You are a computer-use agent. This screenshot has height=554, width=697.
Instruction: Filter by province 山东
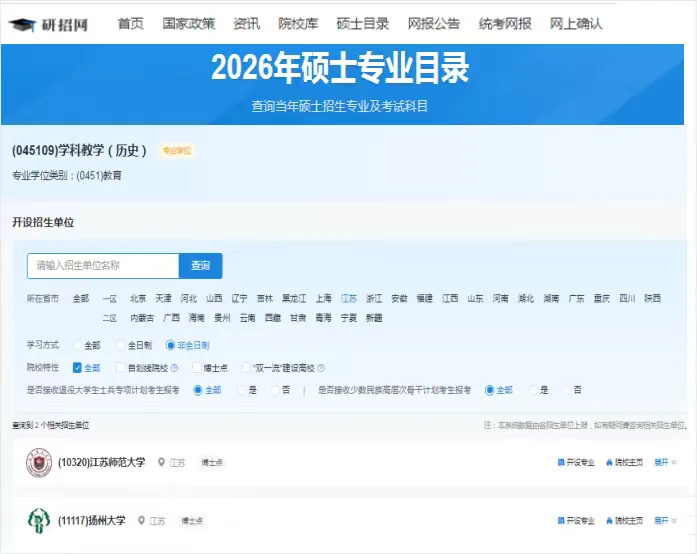(475, 298)
